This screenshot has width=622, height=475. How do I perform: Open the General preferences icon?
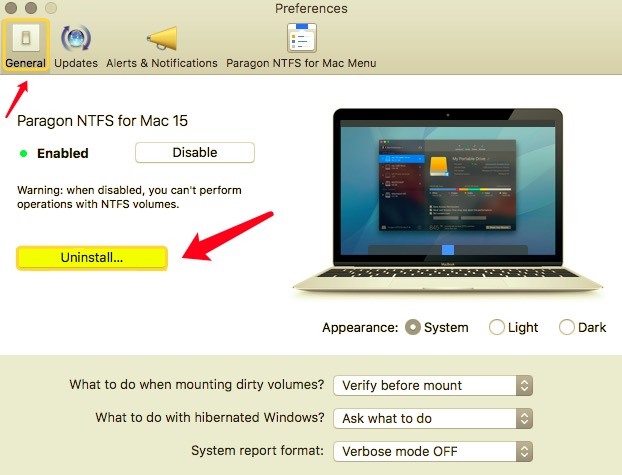point(26,38)
